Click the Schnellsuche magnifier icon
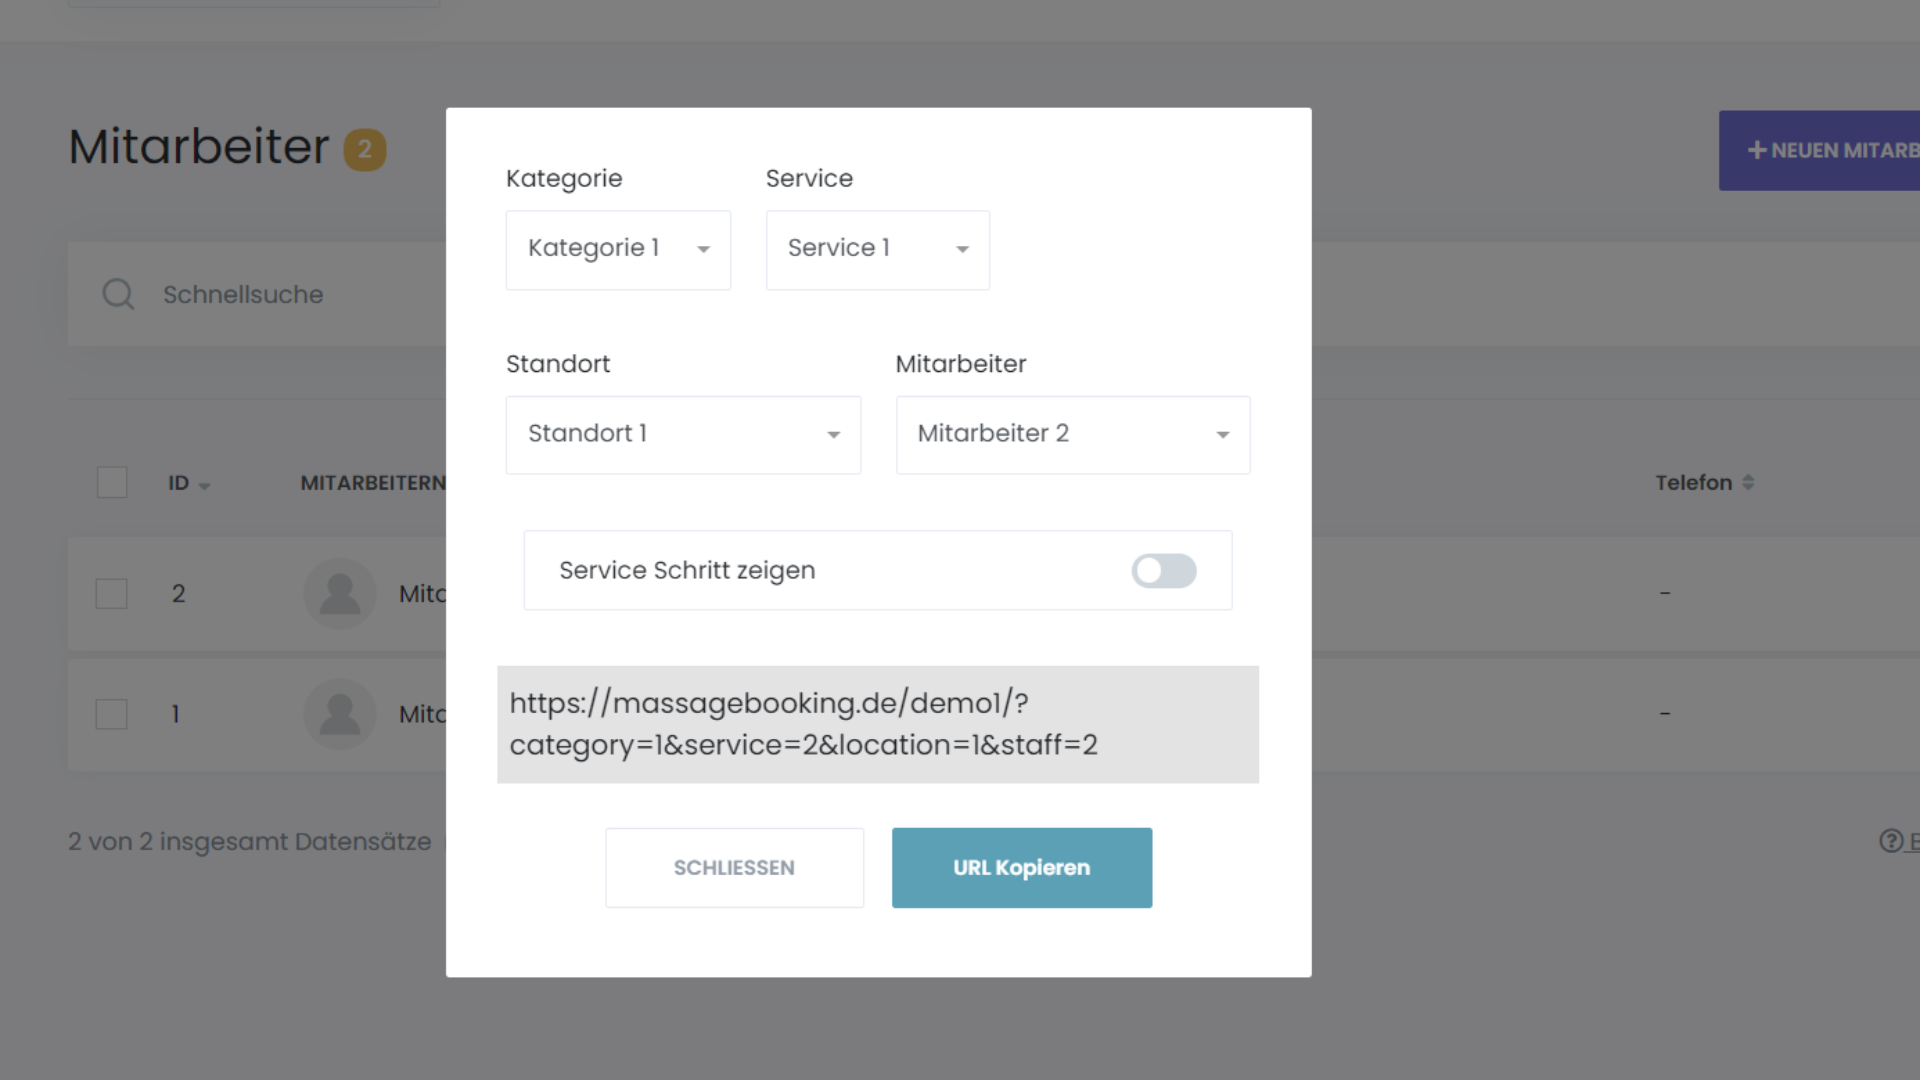The image size is (1920, 1080). [118, 294]
